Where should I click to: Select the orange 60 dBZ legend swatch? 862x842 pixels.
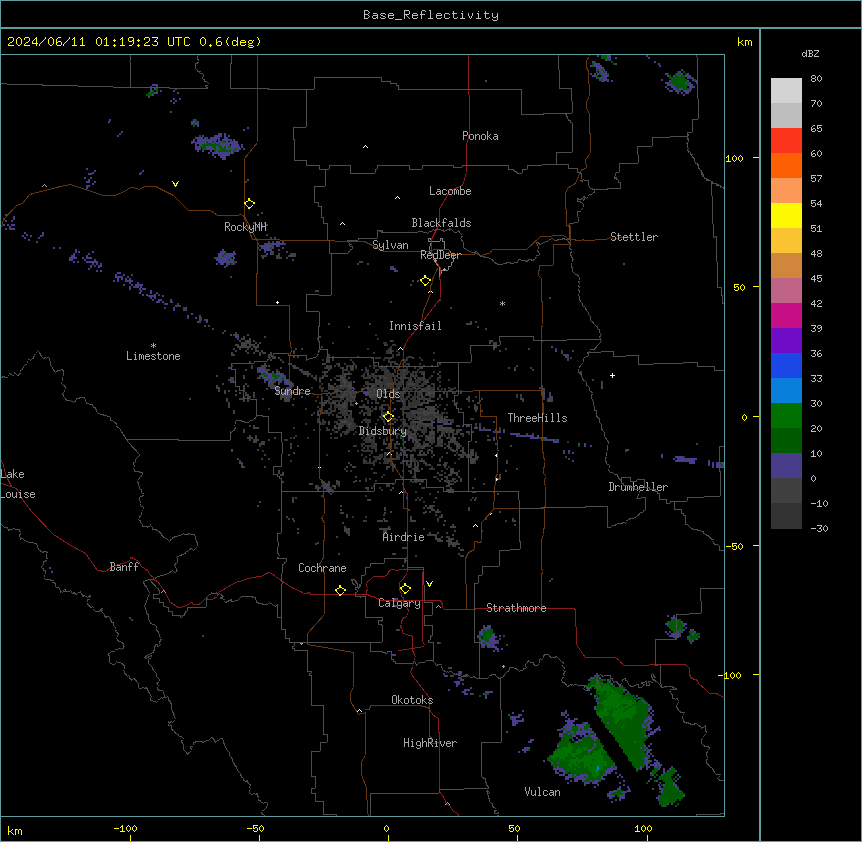pos(786,165)
